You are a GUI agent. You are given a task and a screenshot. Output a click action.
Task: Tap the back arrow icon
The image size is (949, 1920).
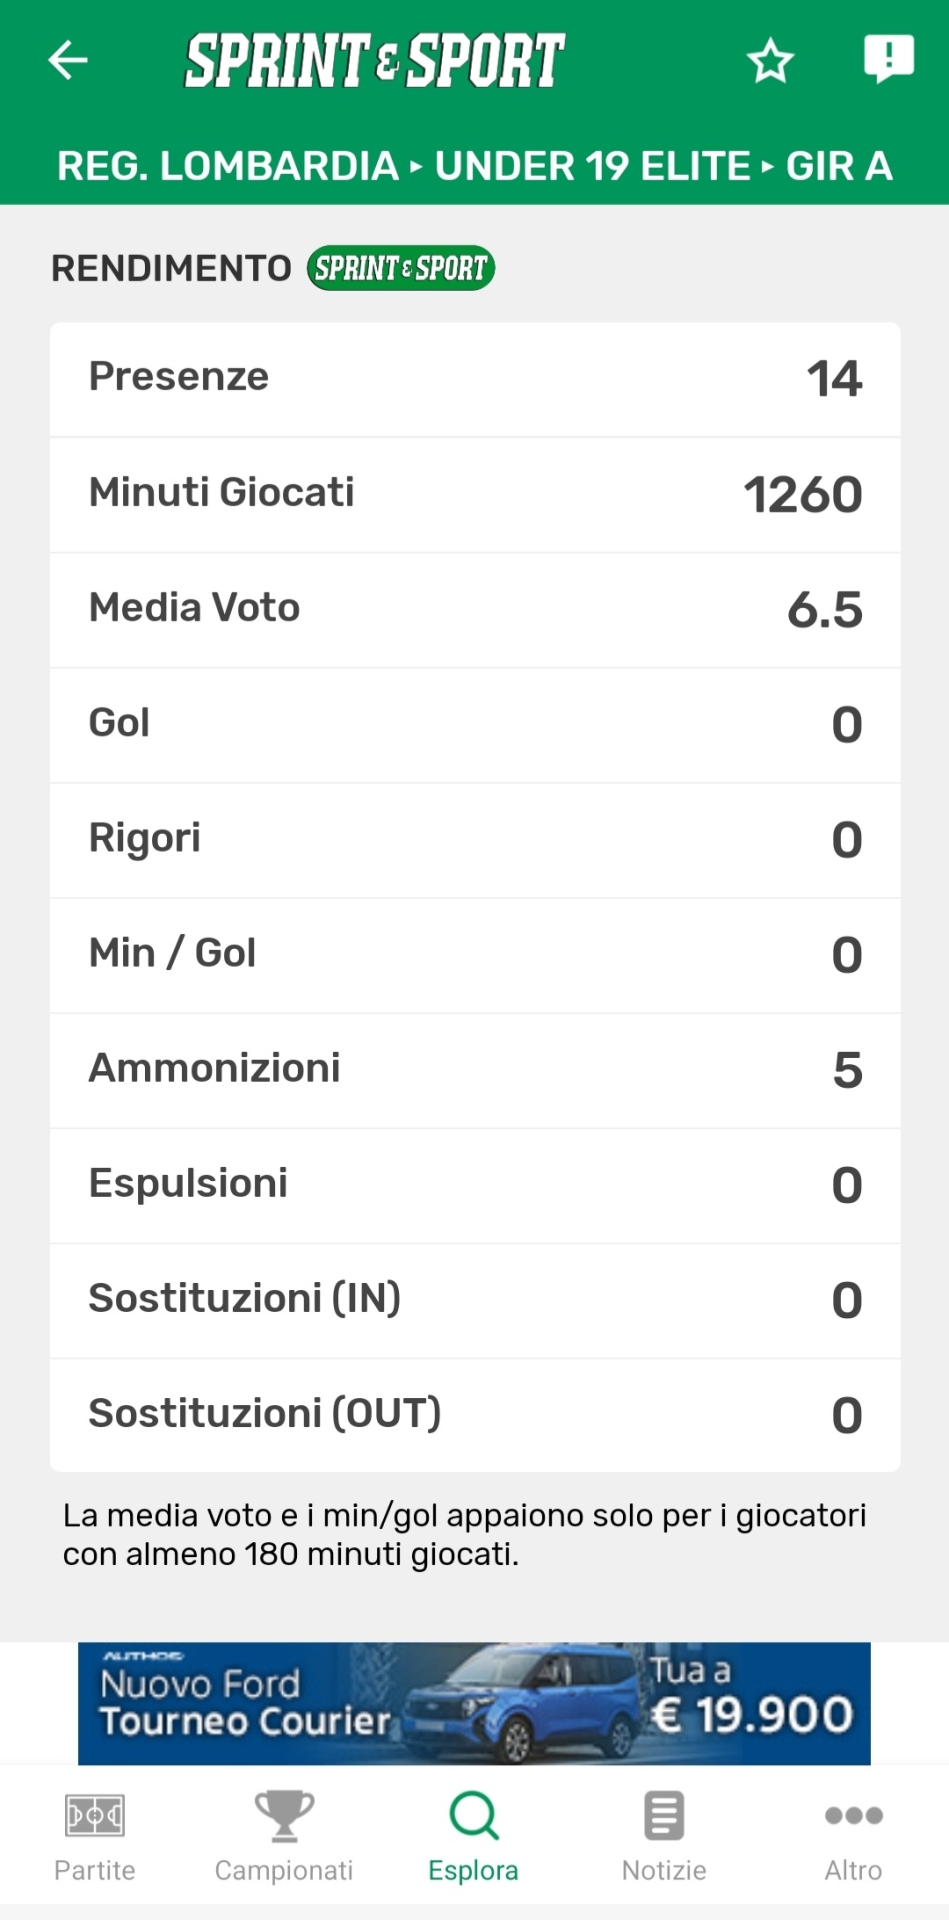[68, 60]
